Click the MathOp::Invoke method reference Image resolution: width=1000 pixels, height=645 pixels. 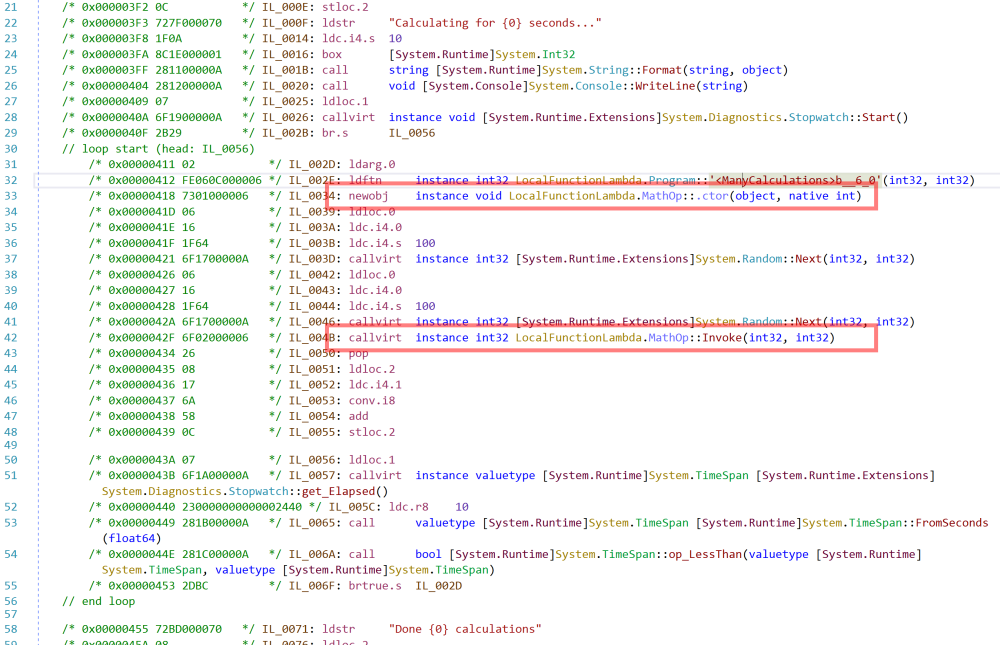coord(695,337)
